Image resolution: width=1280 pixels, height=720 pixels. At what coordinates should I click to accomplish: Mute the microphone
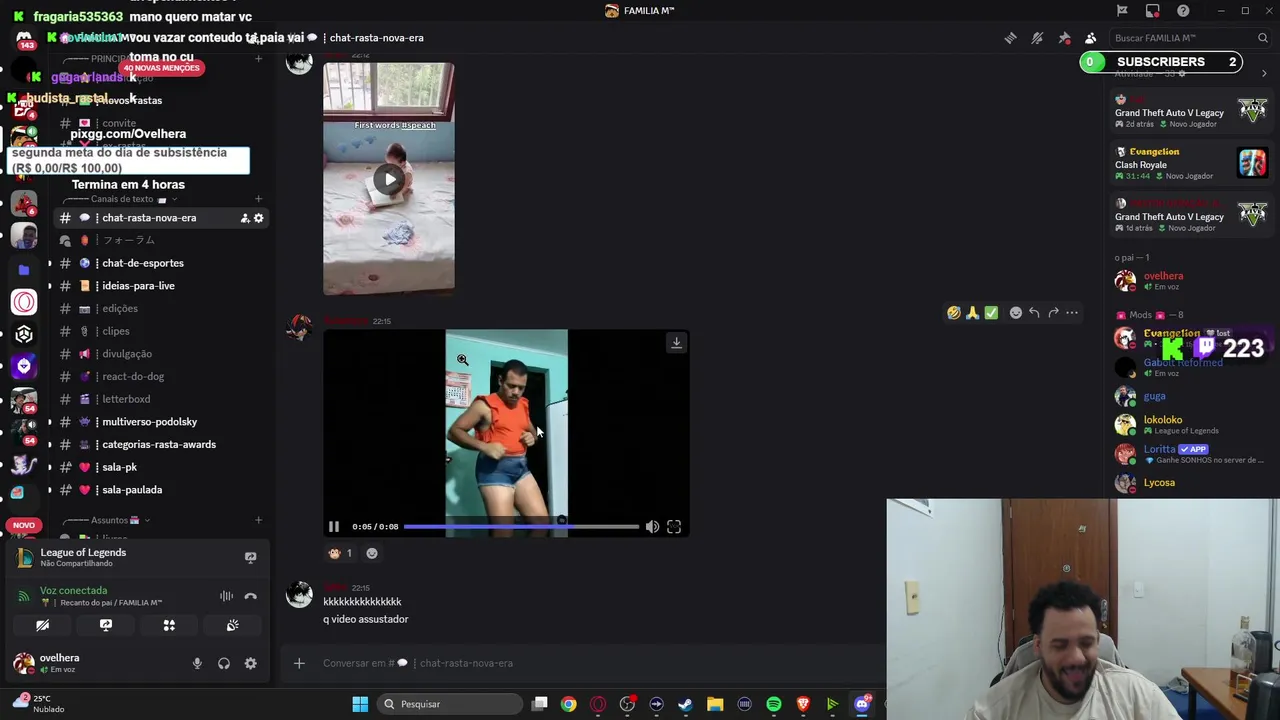(x=197, y=663)
